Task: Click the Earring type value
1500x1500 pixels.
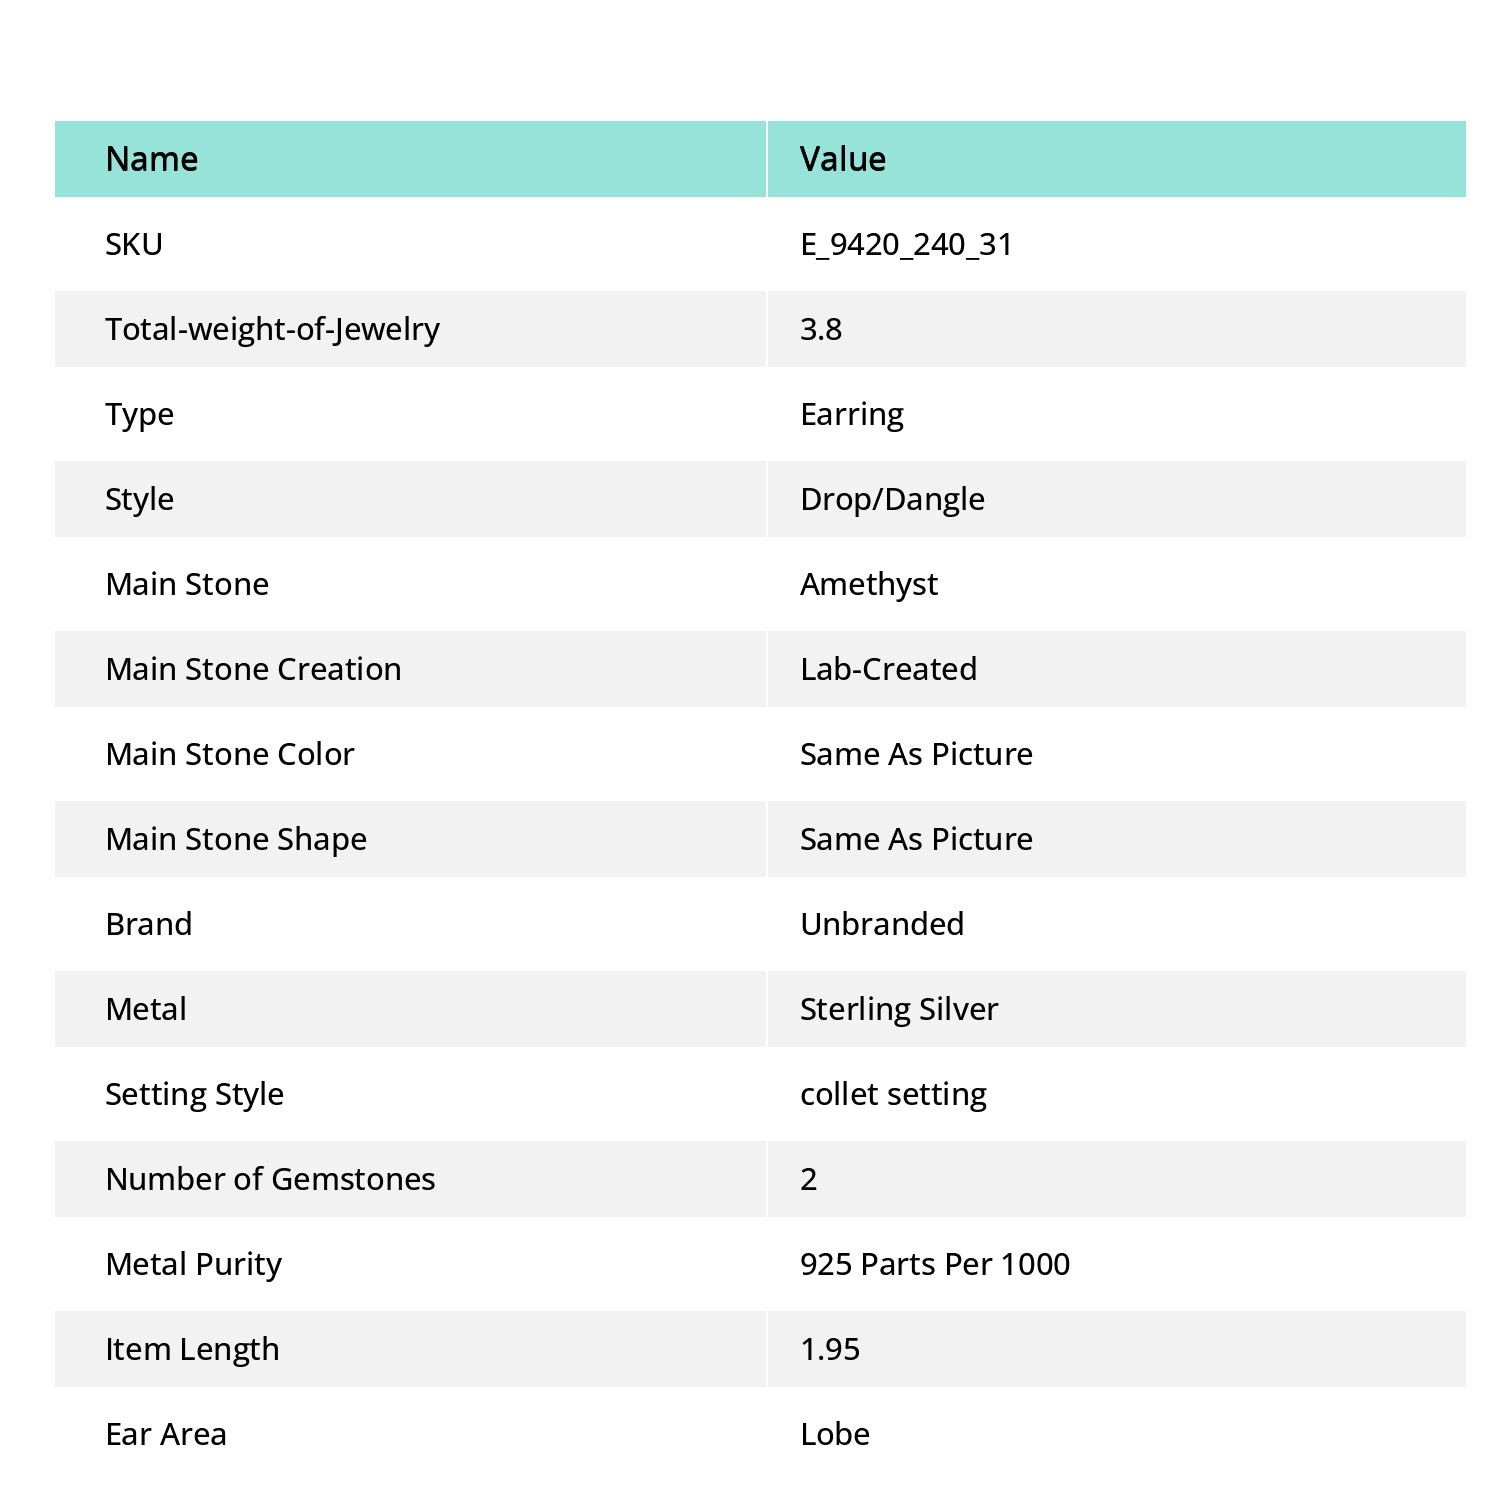Action: click(x=852, y=415)
